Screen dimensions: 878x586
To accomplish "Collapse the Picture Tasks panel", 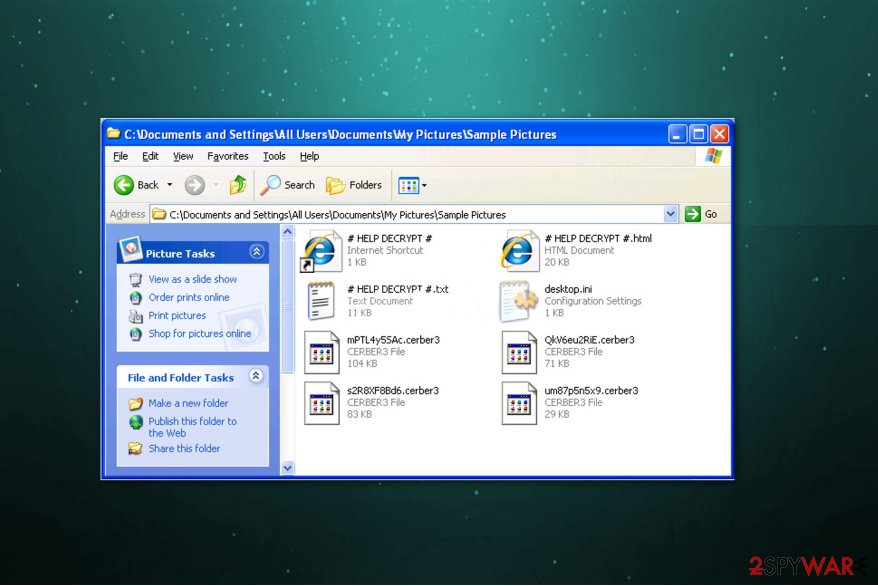I will [256, 252].
